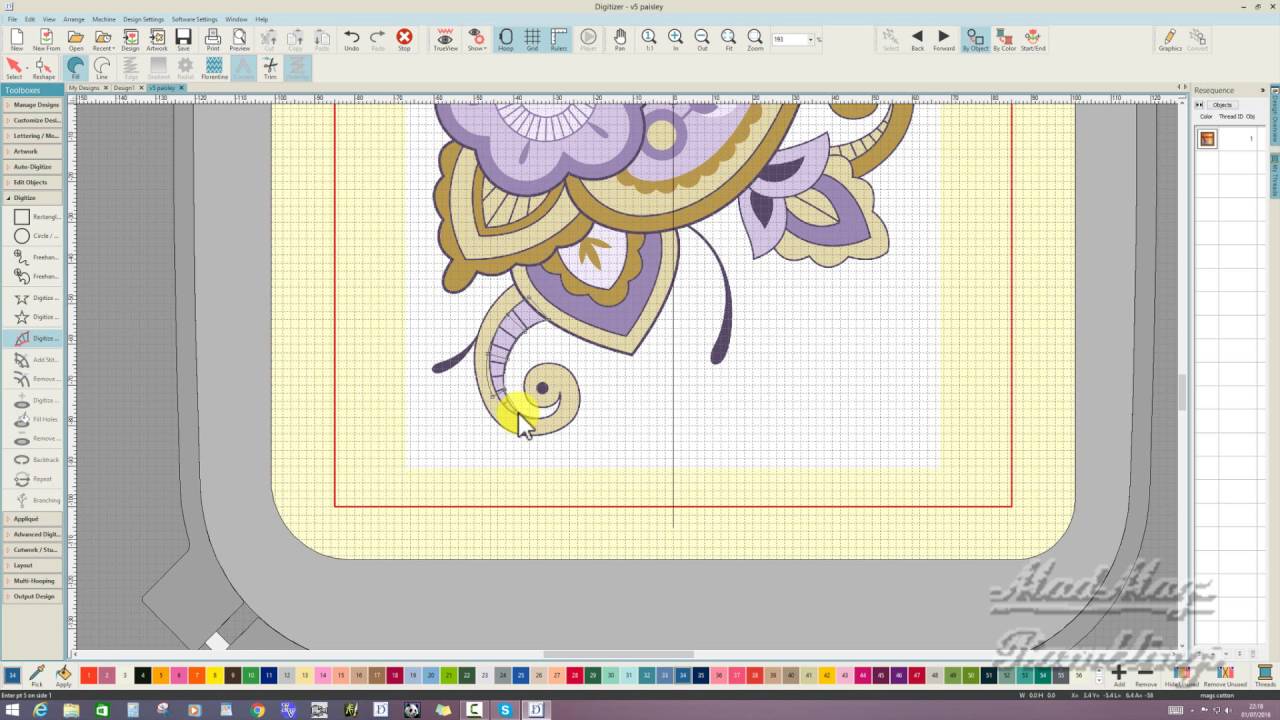Viewport: 1280px width, 720px height.
Task: Open a design with the Open icon
Action: tap(76, 40)
